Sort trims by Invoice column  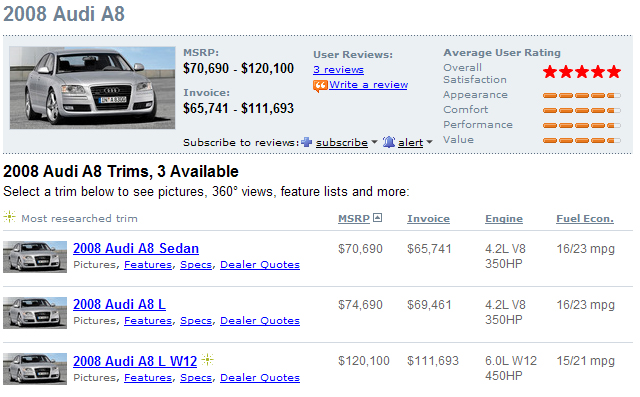point(428,219)
